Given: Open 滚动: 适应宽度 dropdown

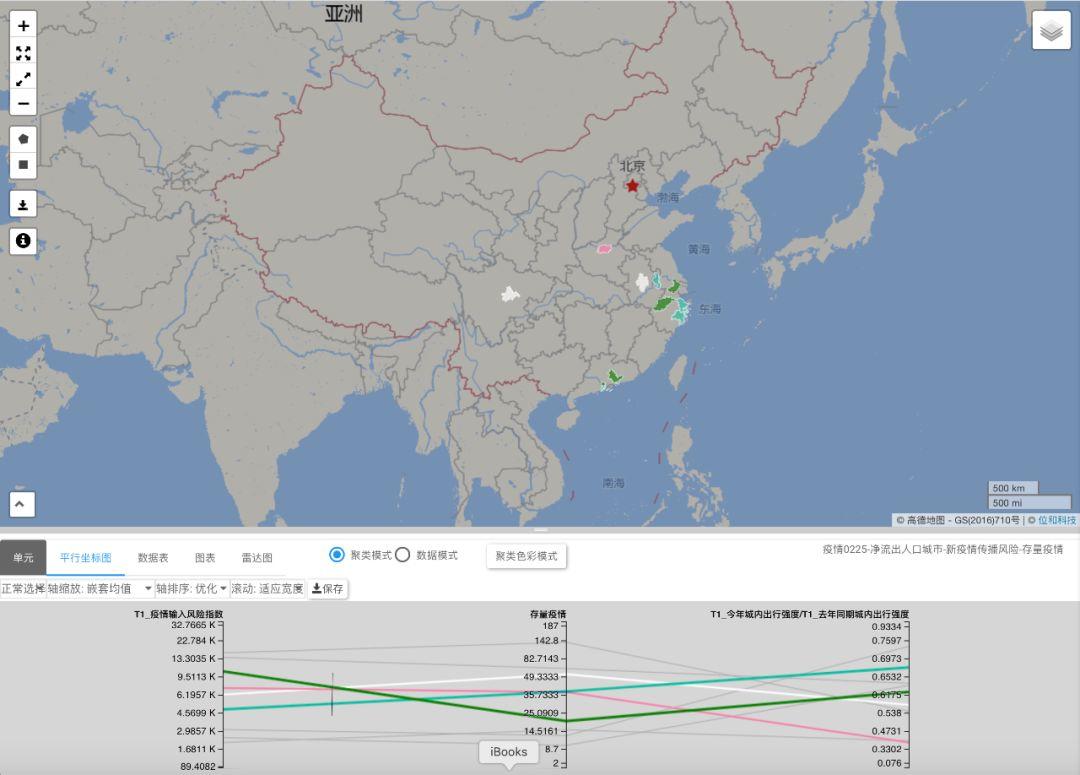Looking at the screenshot, I should tap(267, 588).
